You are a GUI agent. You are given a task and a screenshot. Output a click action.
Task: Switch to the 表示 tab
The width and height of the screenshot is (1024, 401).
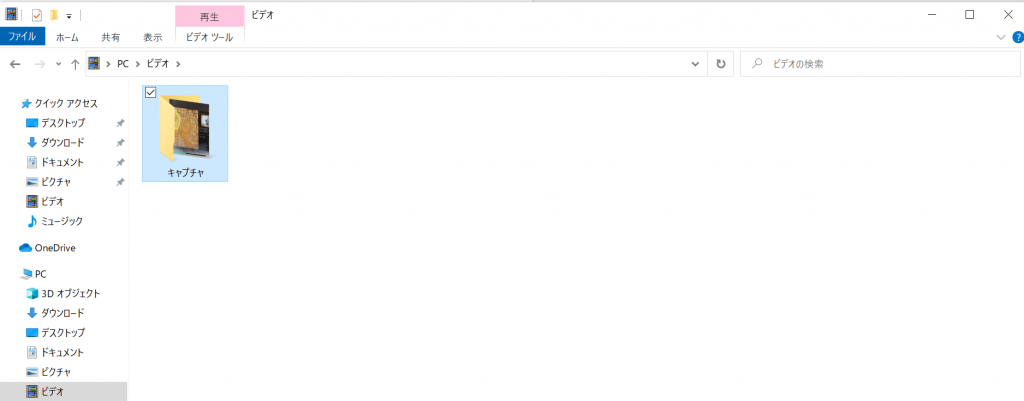point(153,37)
